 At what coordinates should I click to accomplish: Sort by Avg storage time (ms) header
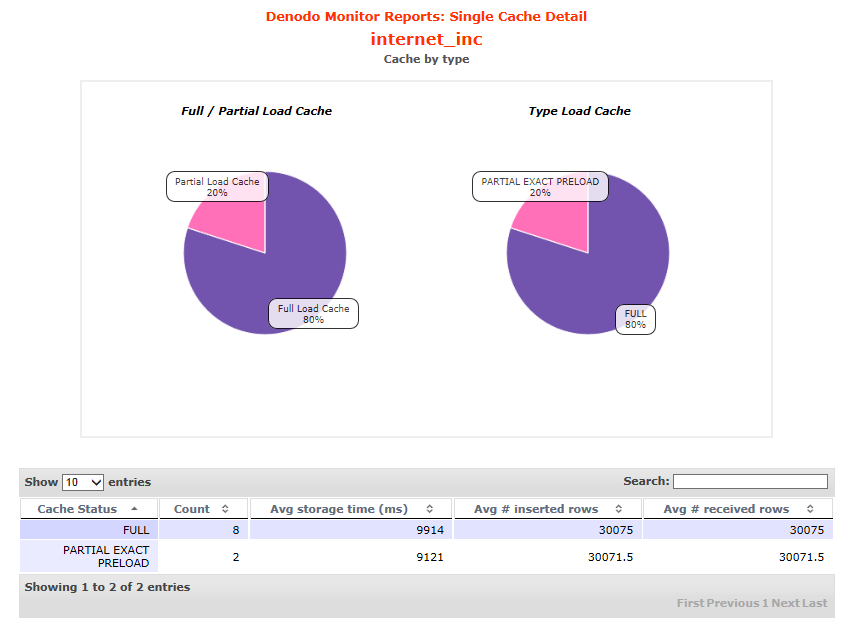coord(351,509)
